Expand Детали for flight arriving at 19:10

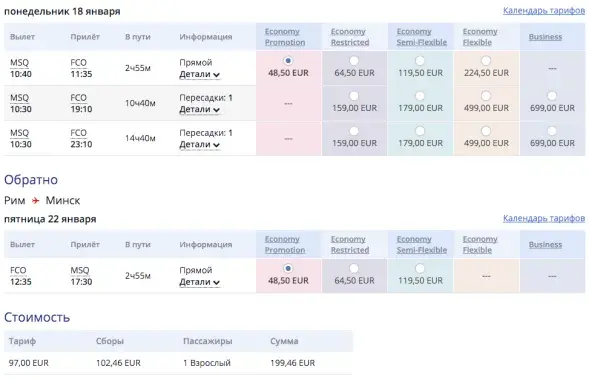coord(199,109)
